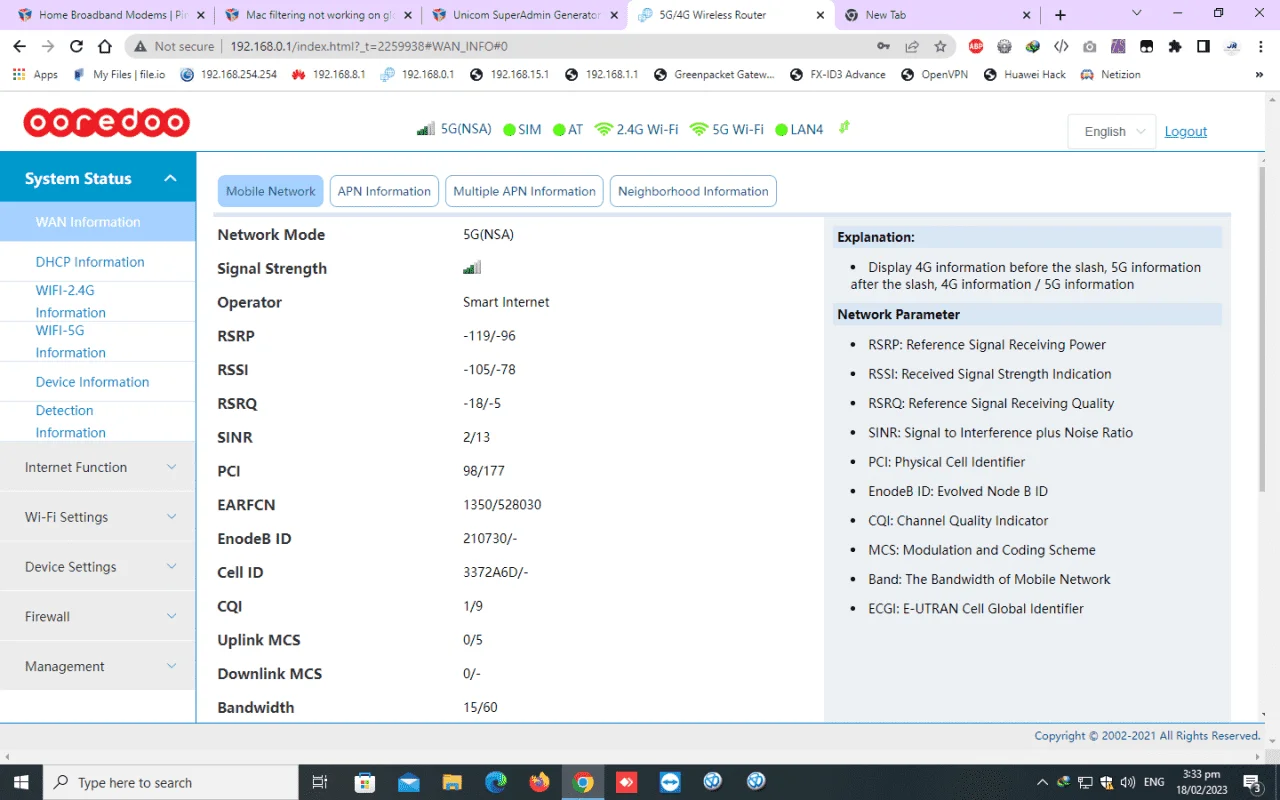Viewport: 1280px width, 800px height.
Task: Open the Chrome profile avatar
Action: click(x=1232, y=46)
